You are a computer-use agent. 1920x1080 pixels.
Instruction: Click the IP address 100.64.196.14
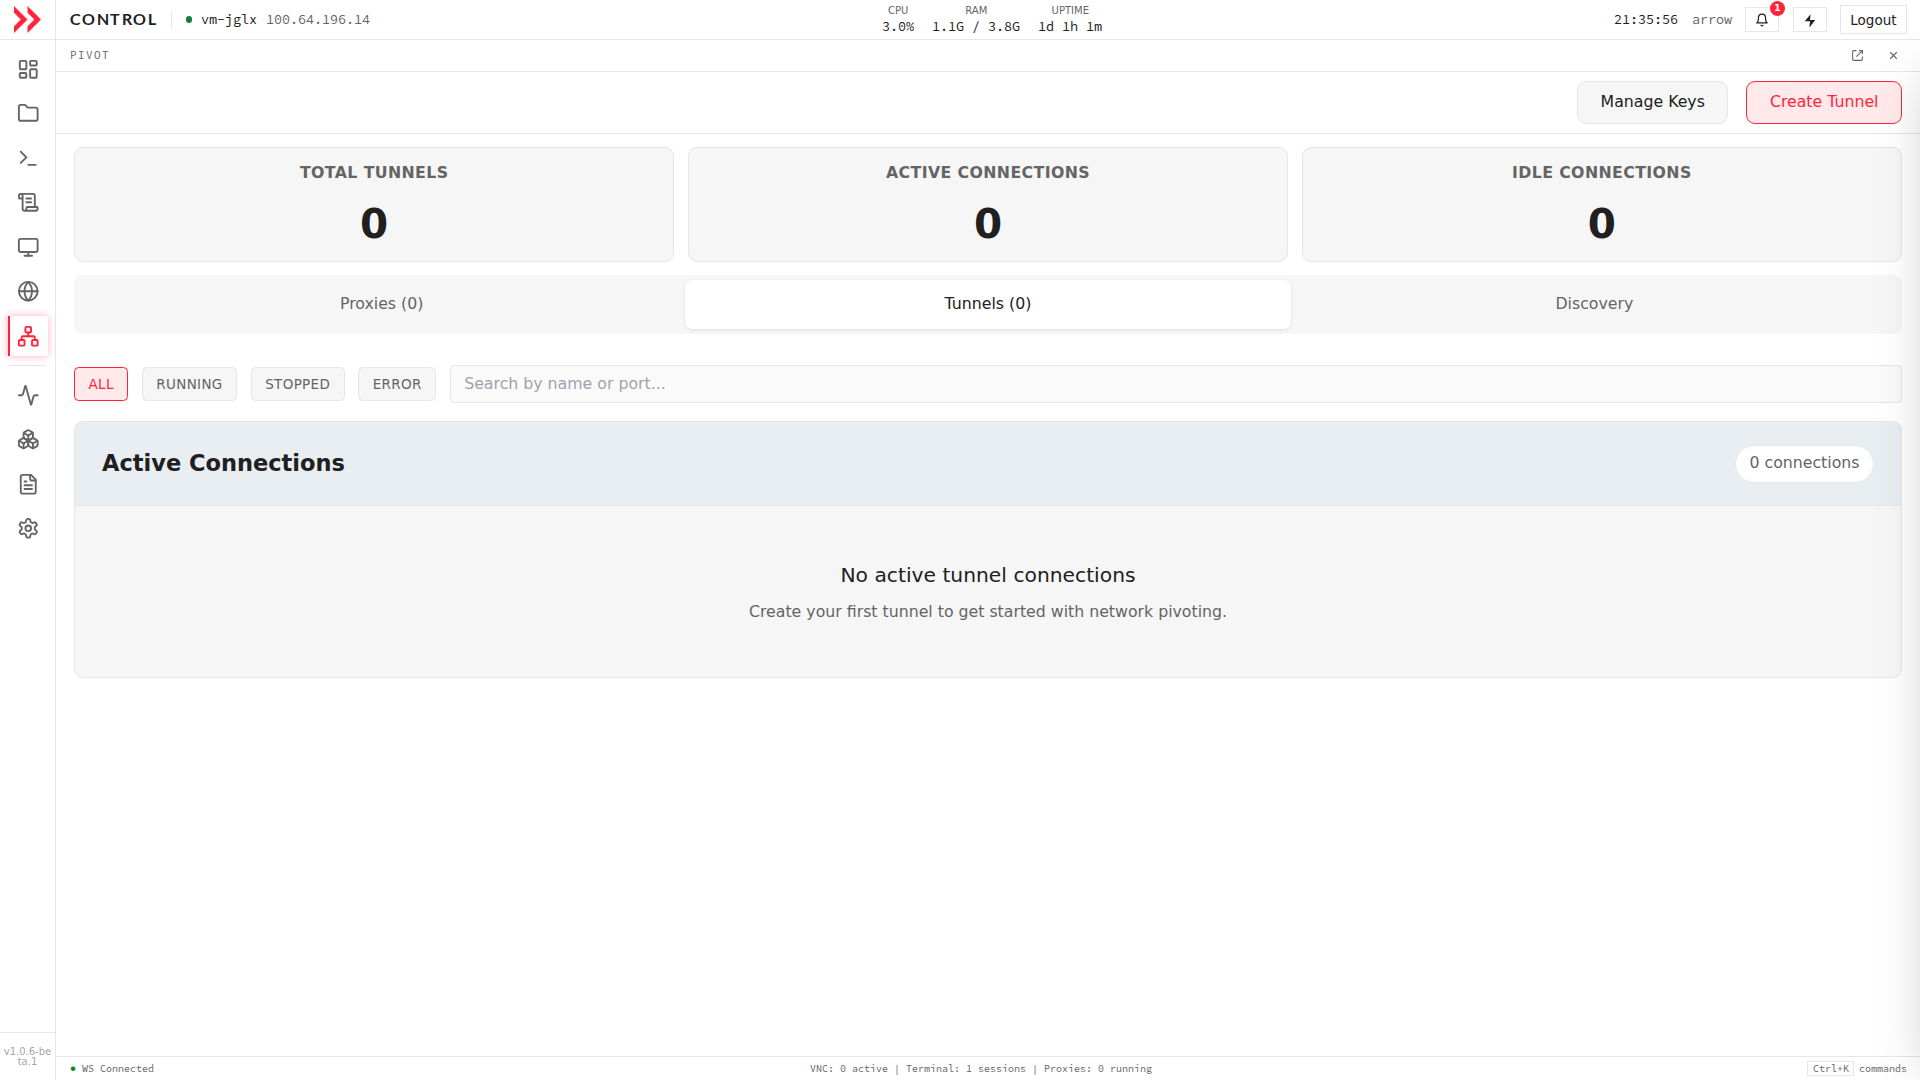(318, 20)
